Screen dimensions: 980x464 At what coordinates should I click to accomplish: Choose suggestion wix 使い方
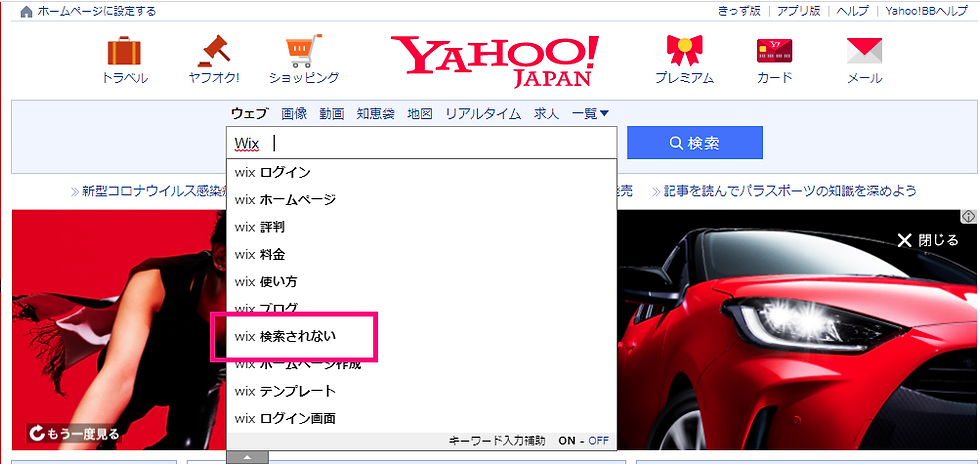(422, 281)
